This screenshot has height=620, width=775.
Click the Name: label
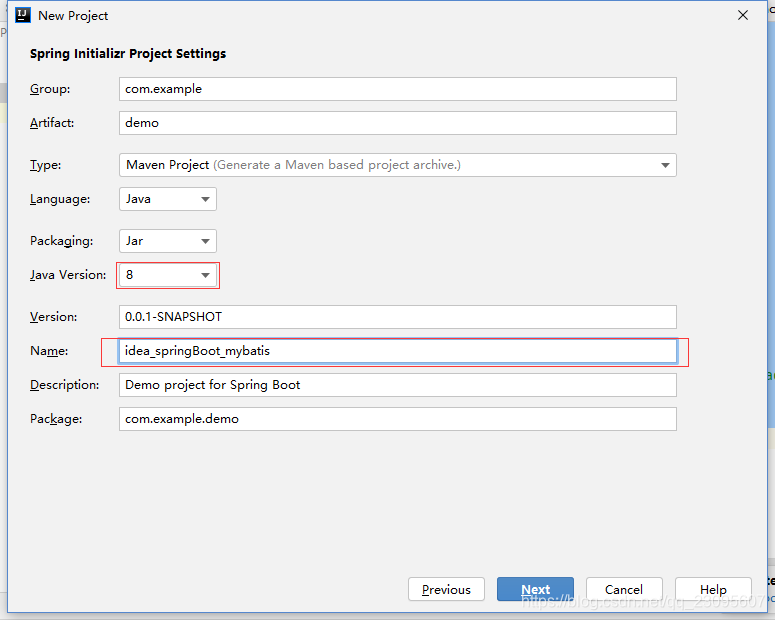(x=49, y=351)
